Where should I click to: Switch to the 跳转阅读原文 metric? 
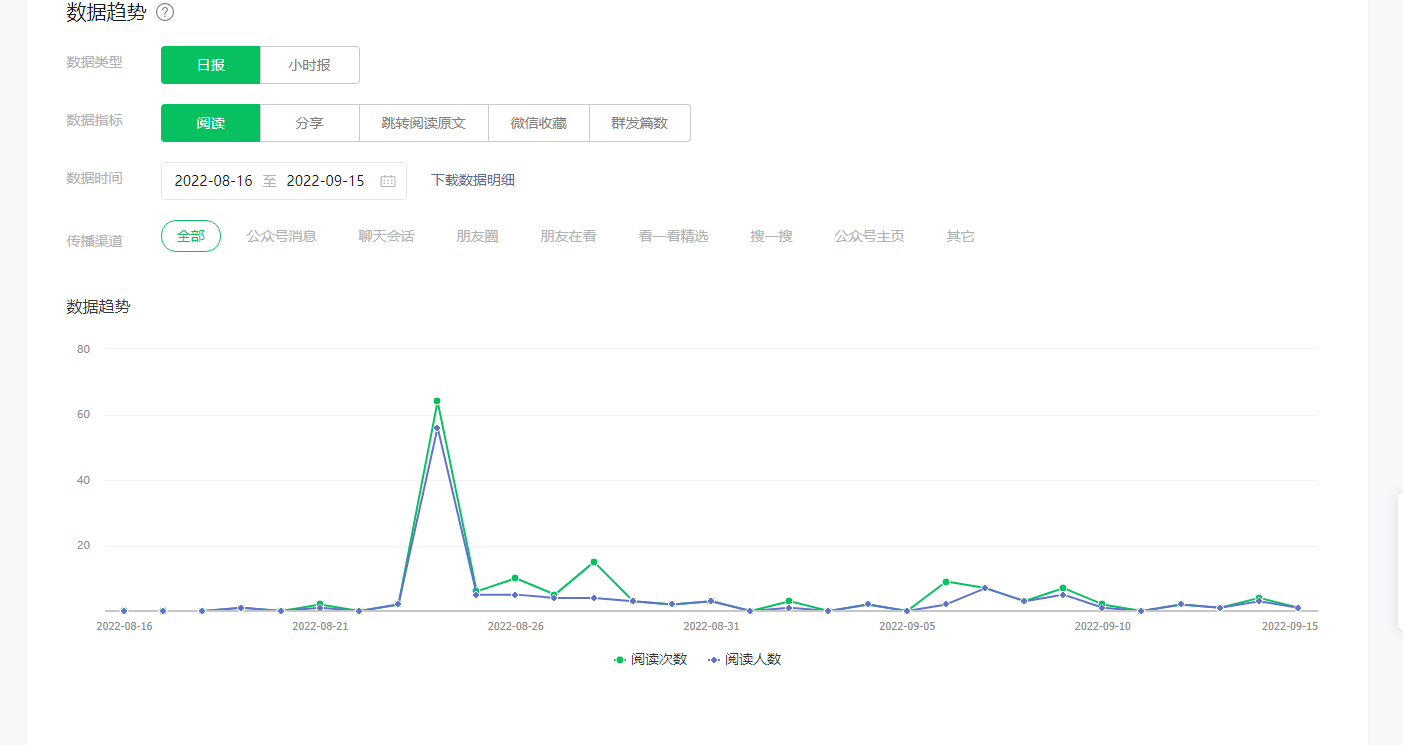(424, 123)
